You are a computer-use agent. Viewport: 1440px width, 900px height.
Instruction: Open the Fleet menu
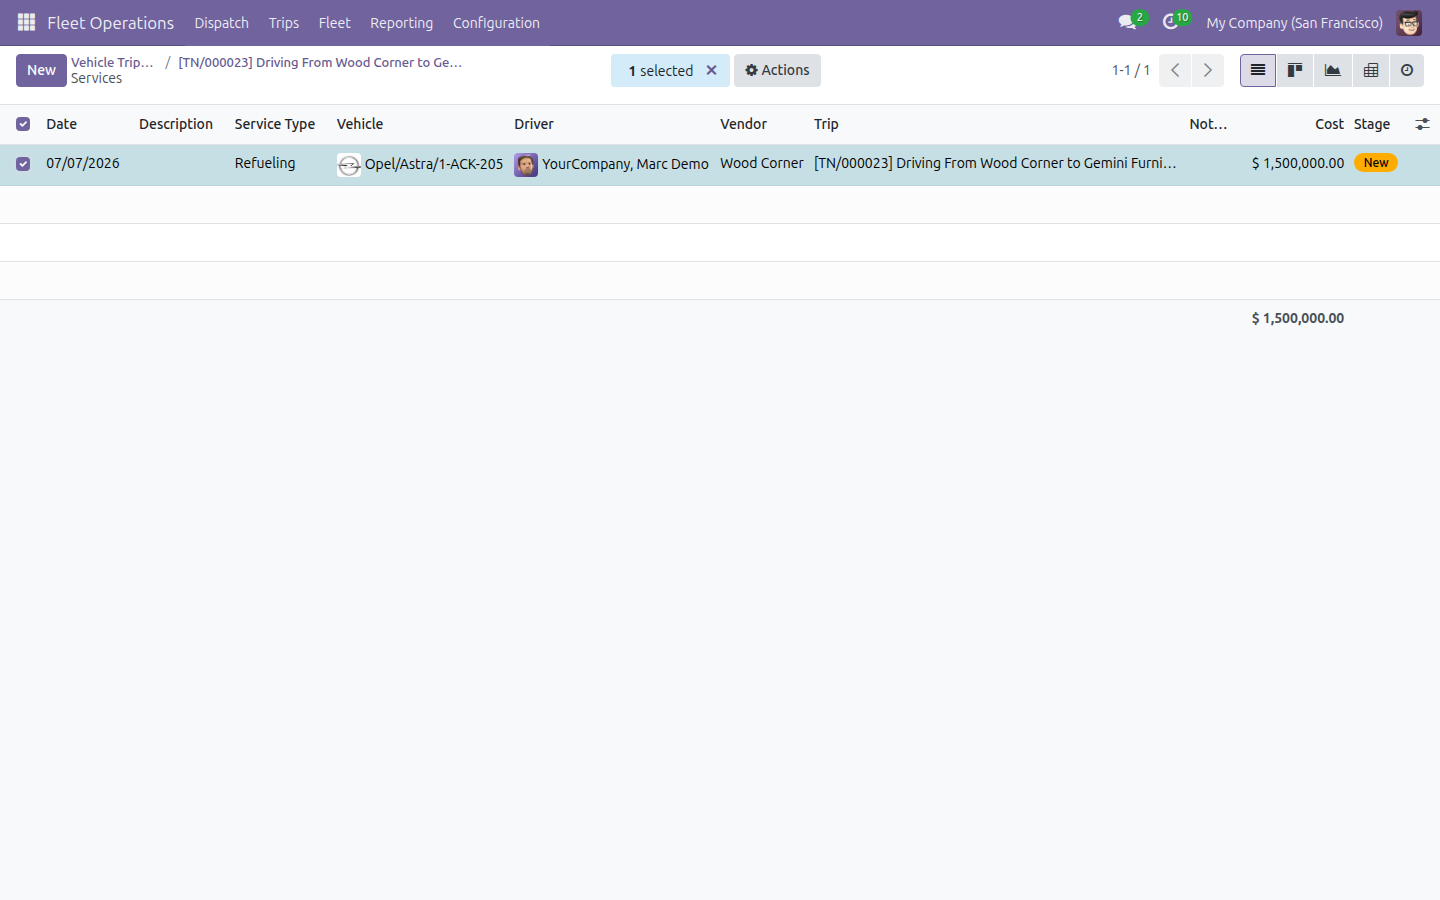tap(335, 22)
